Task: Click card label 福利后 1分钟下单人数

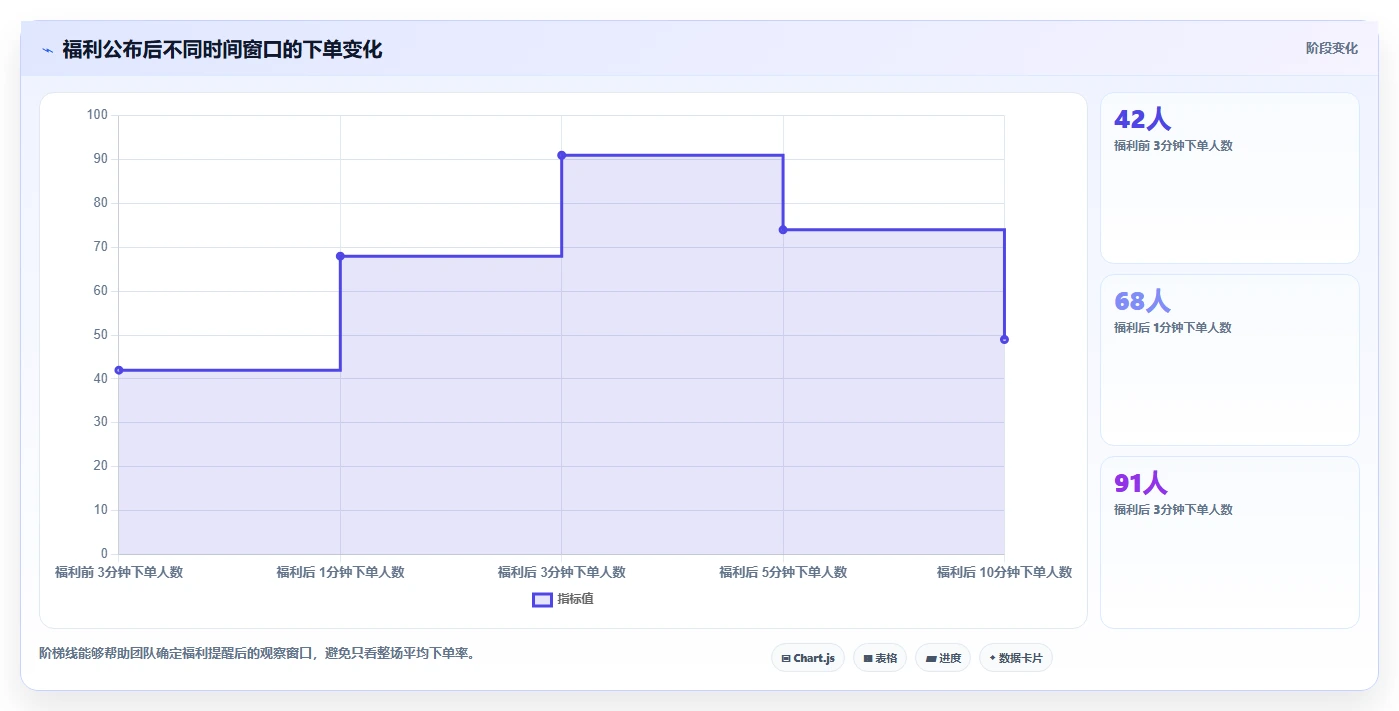Action: pyautogui.click(x=1173, y=328)
